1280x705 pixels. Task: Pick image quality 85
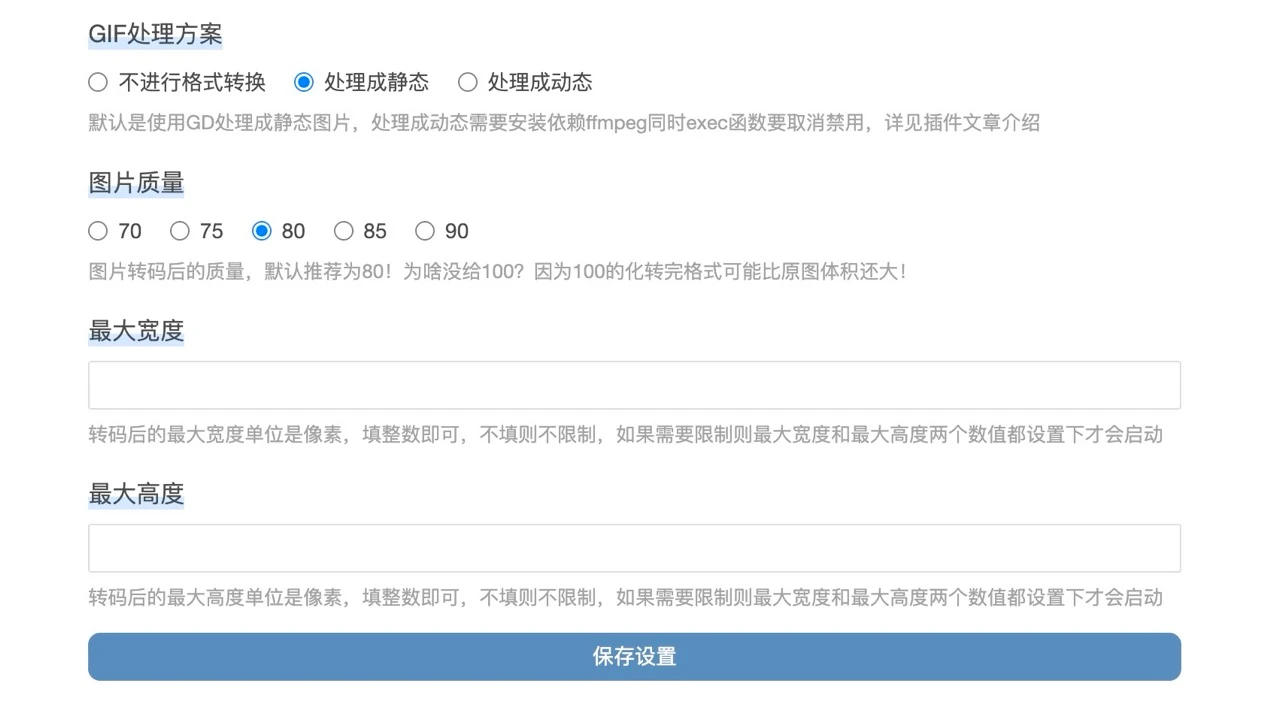pos(344,231)
